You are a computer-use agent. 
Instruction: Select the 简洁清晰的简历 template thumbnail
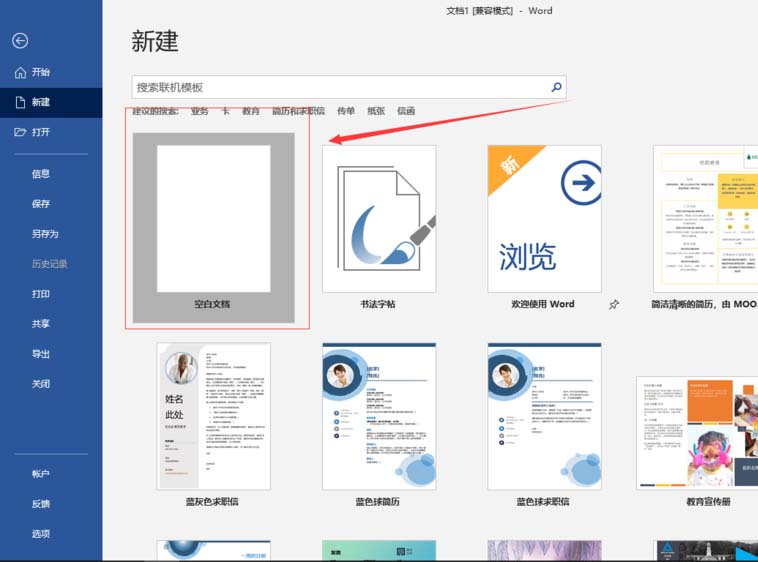point(705,219)
